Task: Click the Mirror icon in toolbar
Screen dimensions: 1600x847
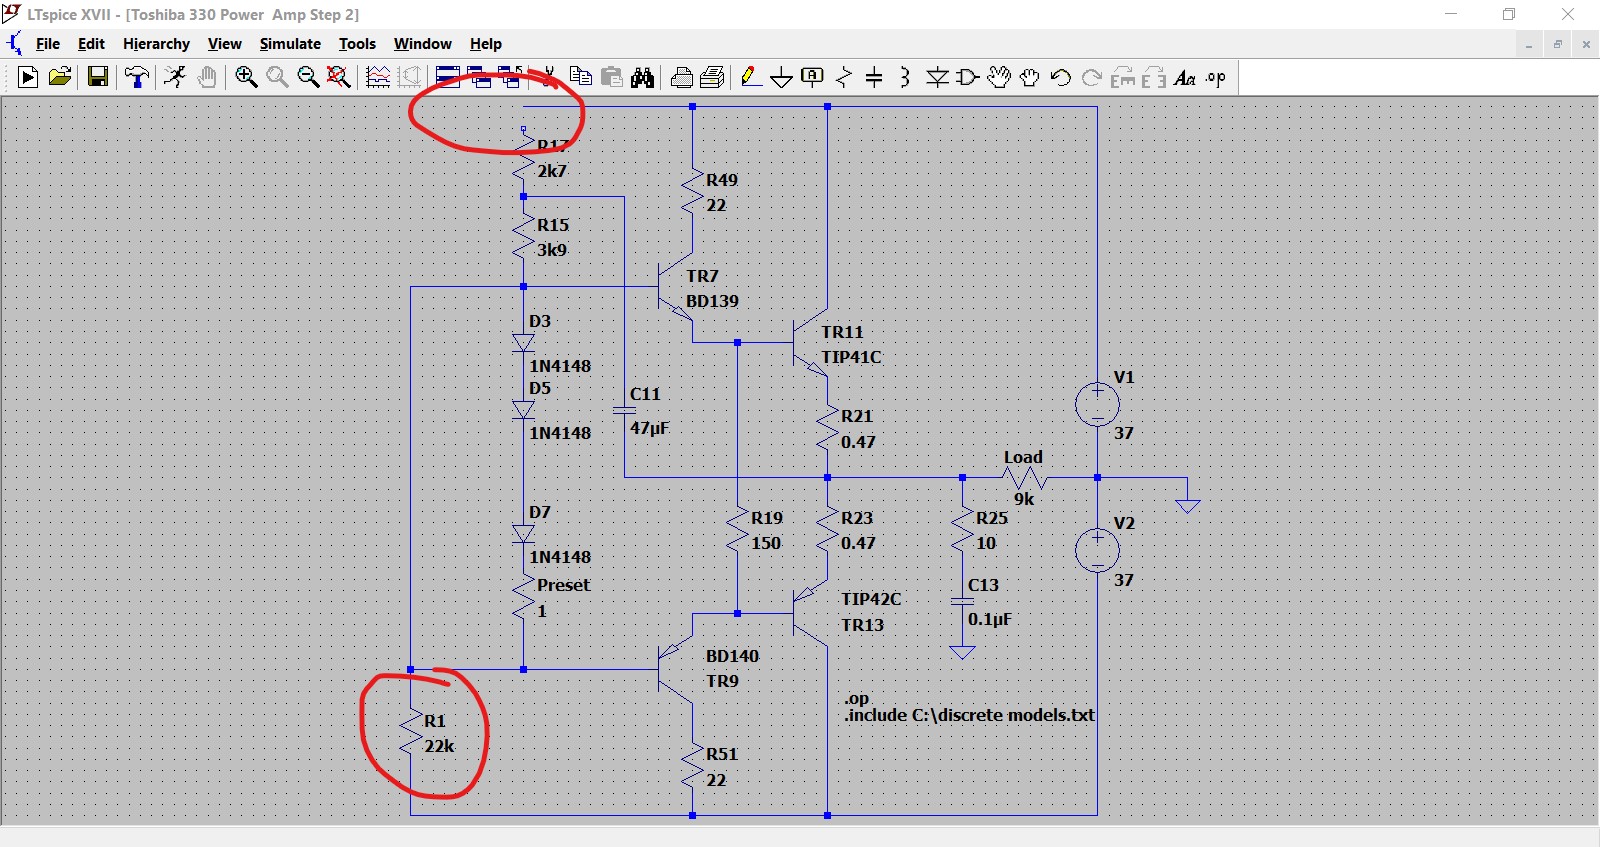Action: point(1154,77)
